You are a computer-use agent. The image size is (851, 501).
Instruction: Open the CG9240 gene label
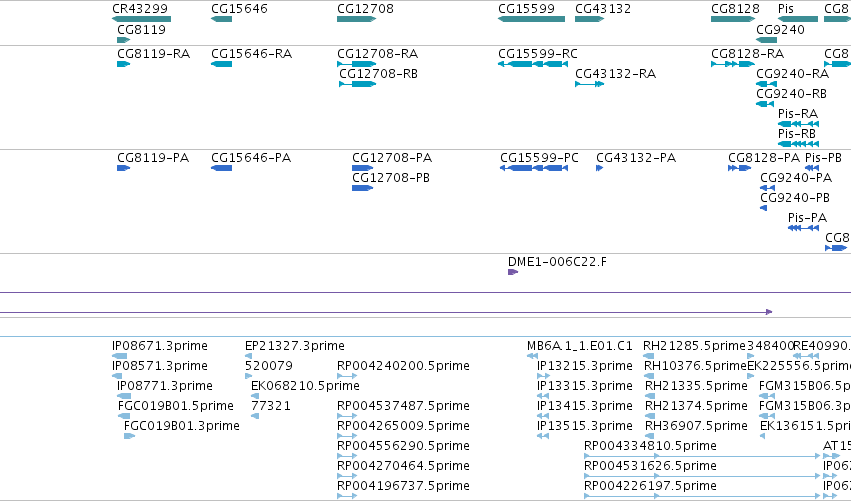pos(780,29)
